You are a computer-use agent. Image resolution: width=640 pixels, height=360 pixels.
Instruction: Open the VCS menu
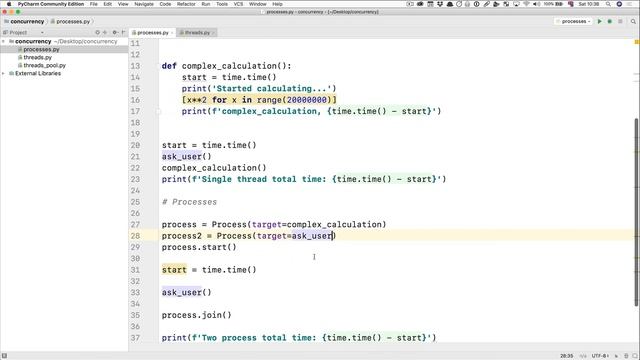click(x=238, y=4)
